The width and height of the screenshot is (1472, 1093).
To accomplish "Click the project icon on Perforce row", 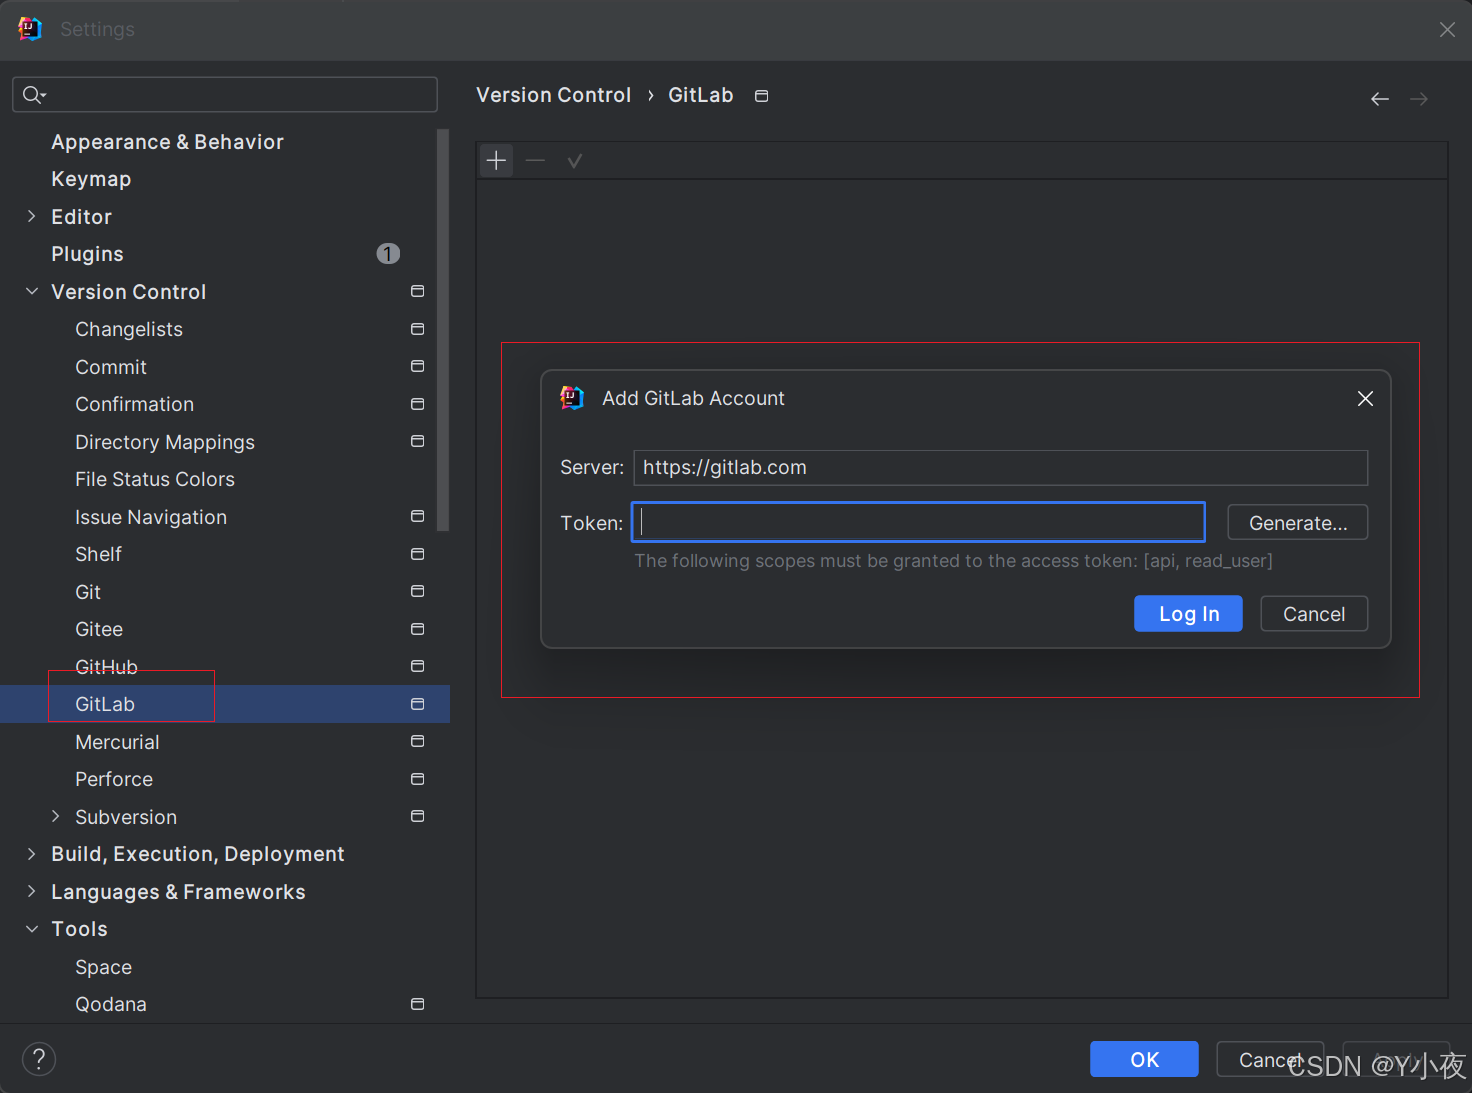I will 418,779.
